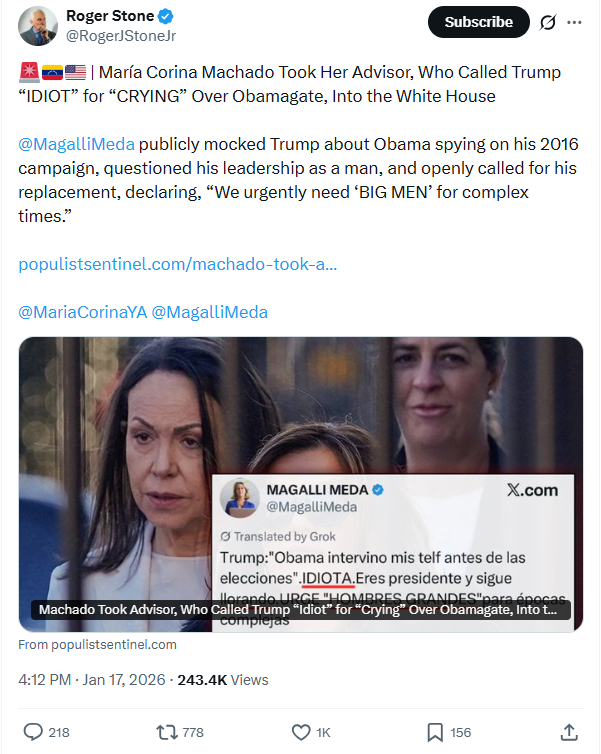Click the blue verified badge beside Roger Stone
This screenshot has width=601, height=754.
(x=166, y=16)
